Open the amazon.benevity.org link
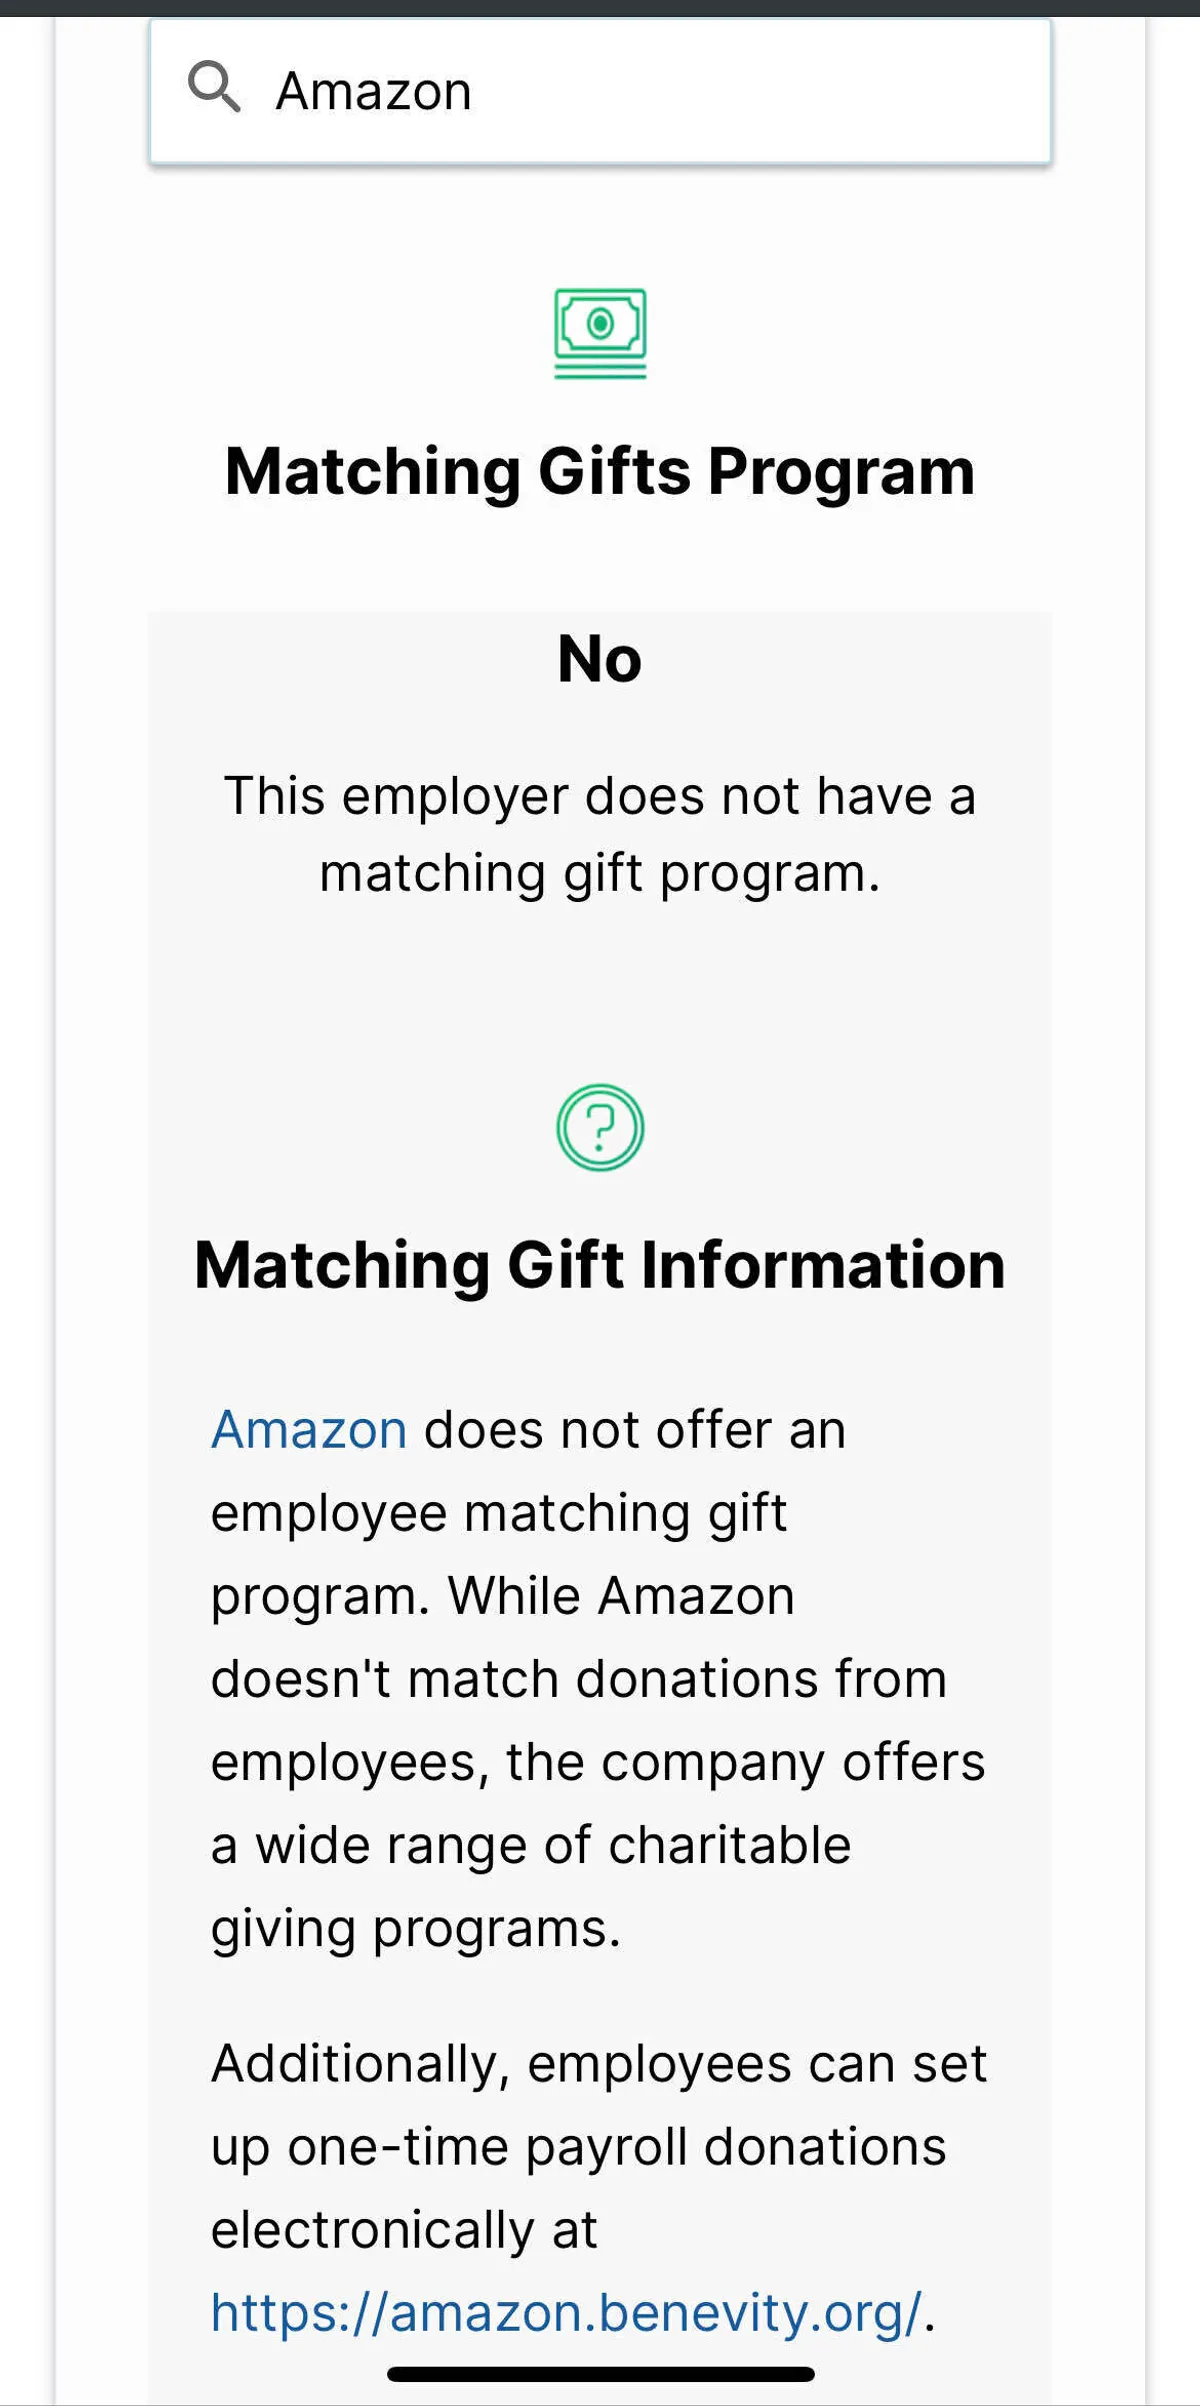The width and height of the screenshot is (1200, 2406). click(x=566, y=2313)
